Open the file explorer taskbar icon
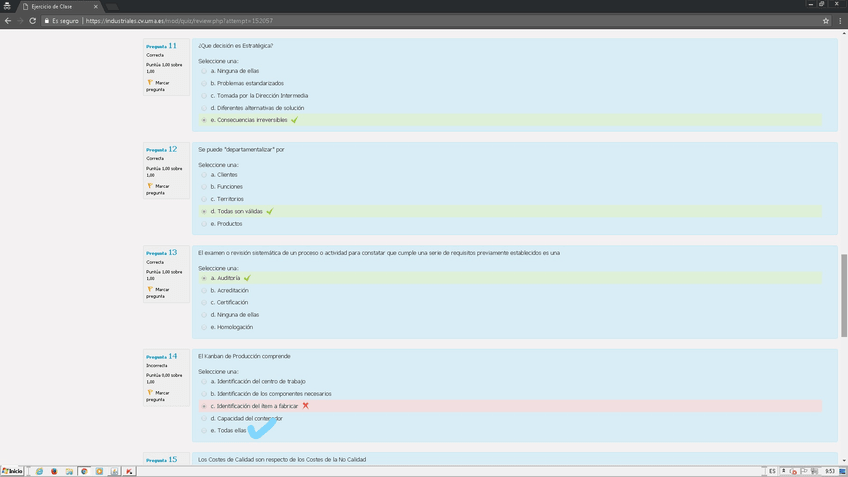 coord(69,471)
